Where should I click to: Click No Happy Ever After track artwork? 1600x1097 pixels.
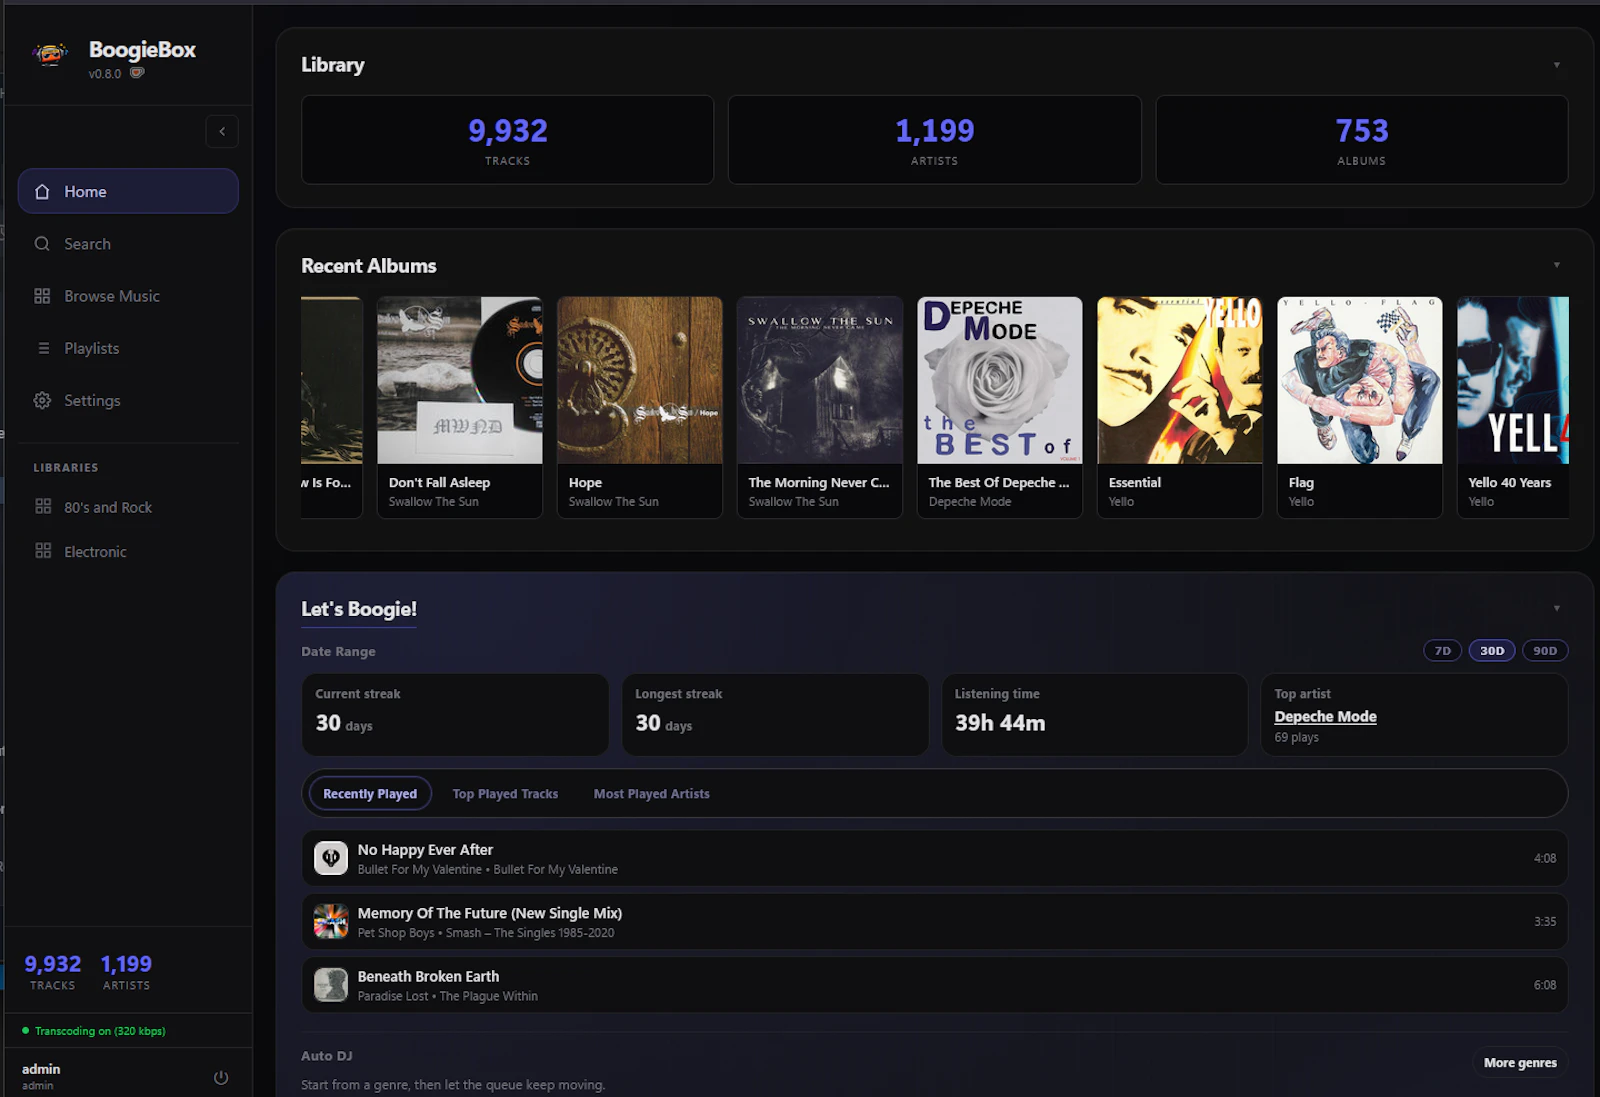click(331, 858)
